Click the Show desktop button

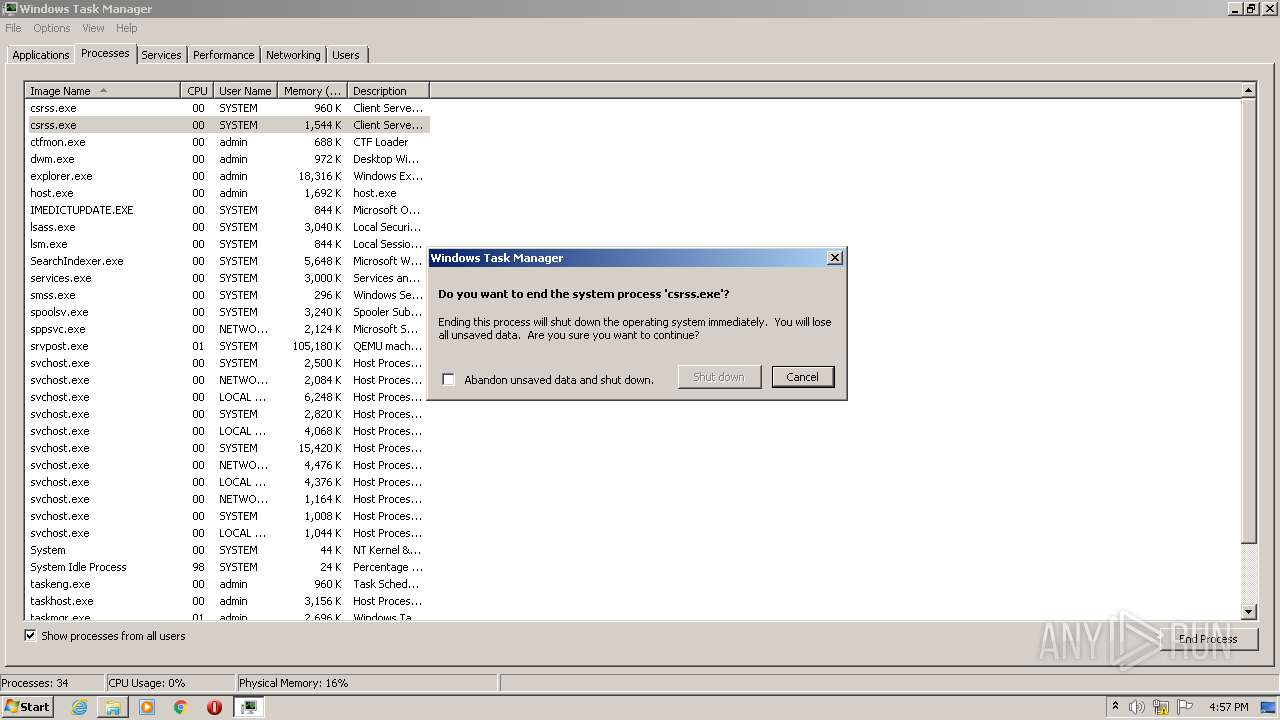coord(1270,707)
